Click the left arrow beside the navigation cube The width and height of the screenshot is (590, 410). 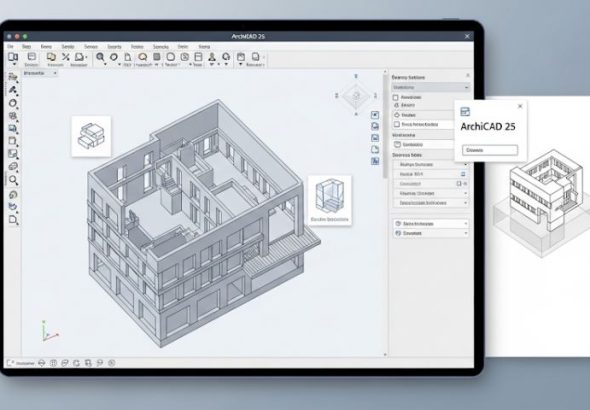coord(337,96)
